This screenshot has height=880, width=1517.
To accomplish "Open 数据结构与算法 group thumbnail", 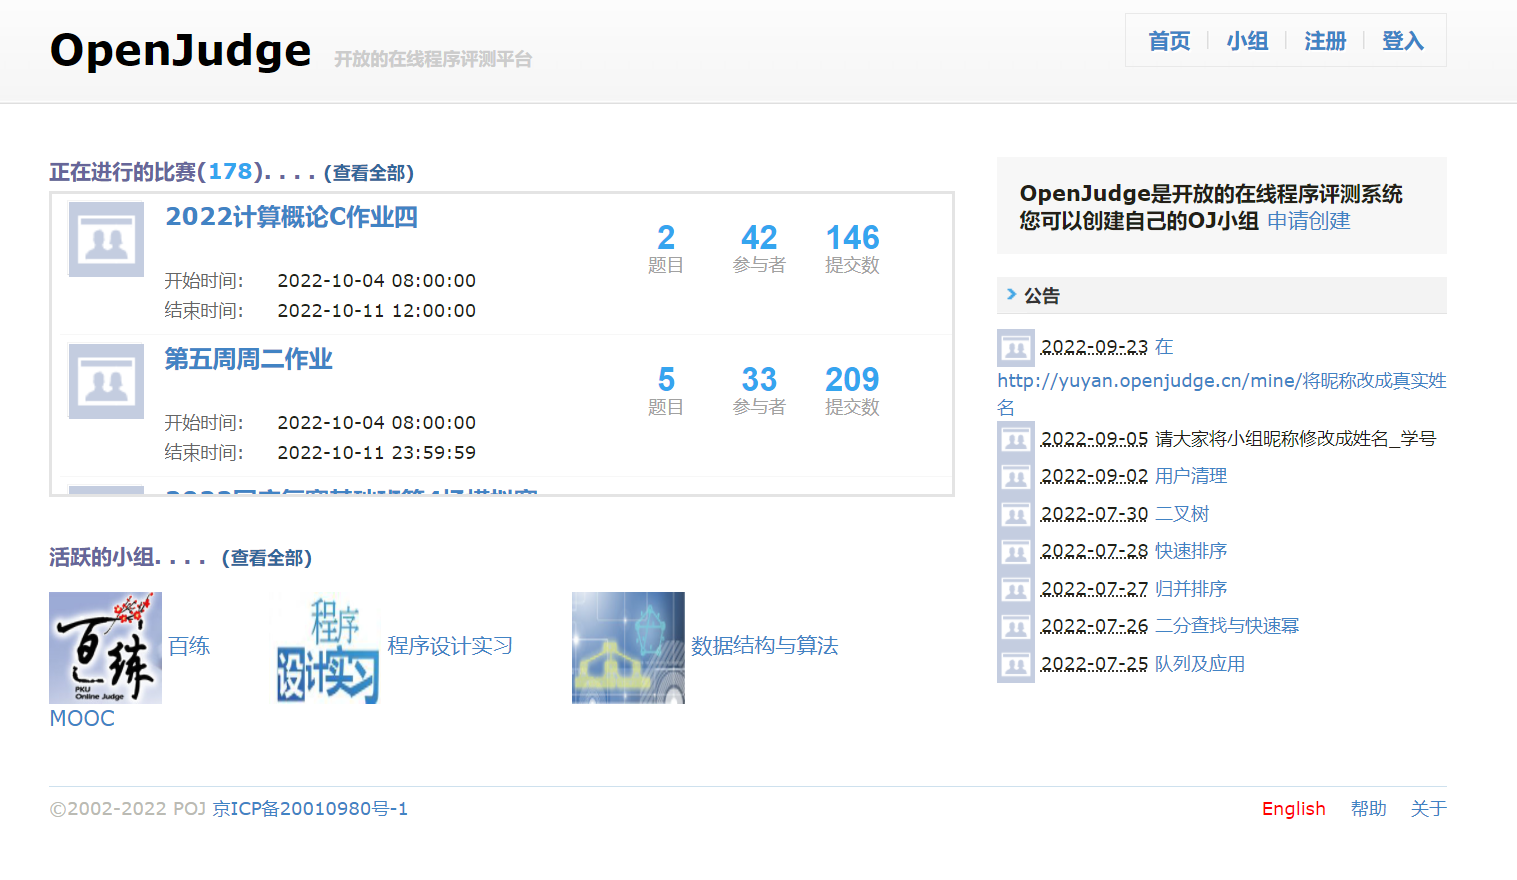I will (x=628, y=648).
